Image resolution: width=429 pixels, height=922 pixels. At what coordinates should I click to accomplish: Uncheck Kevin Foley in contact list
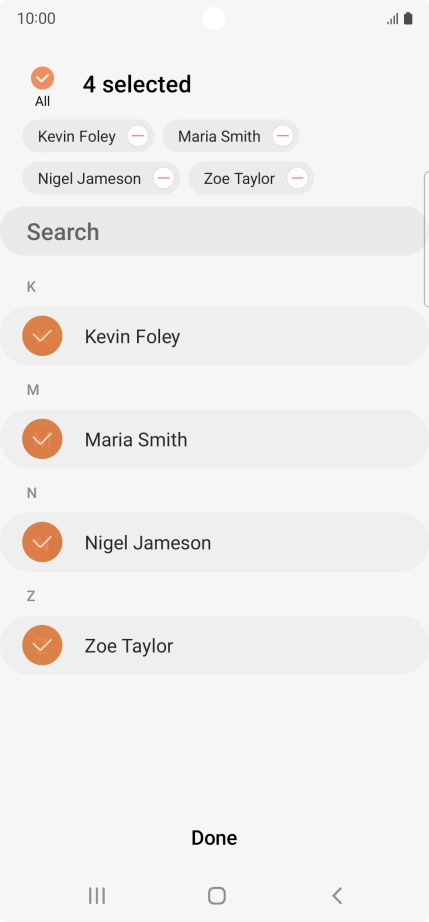coord(42,336)
